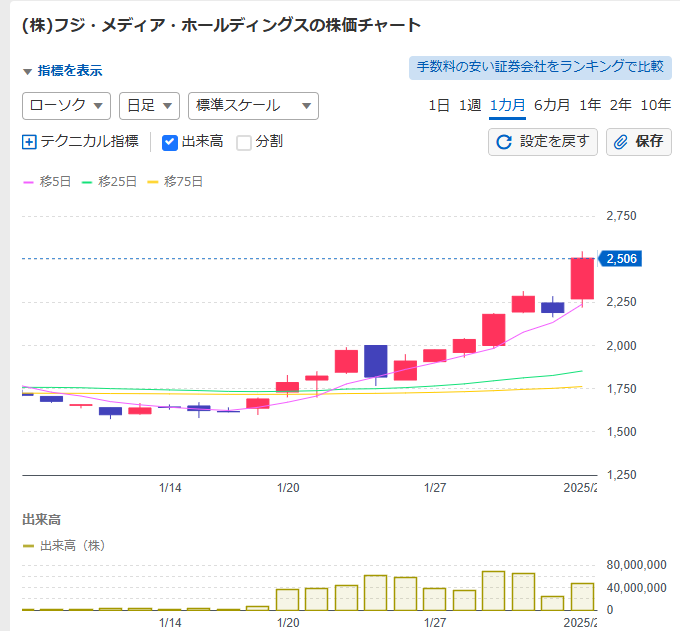Select the 1日 period tab

(438, 105)
